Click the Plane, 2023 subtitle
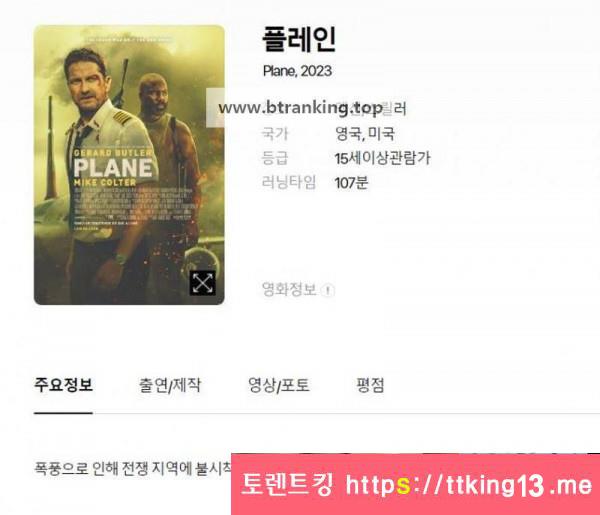600x515 pixels. [297, 71]
